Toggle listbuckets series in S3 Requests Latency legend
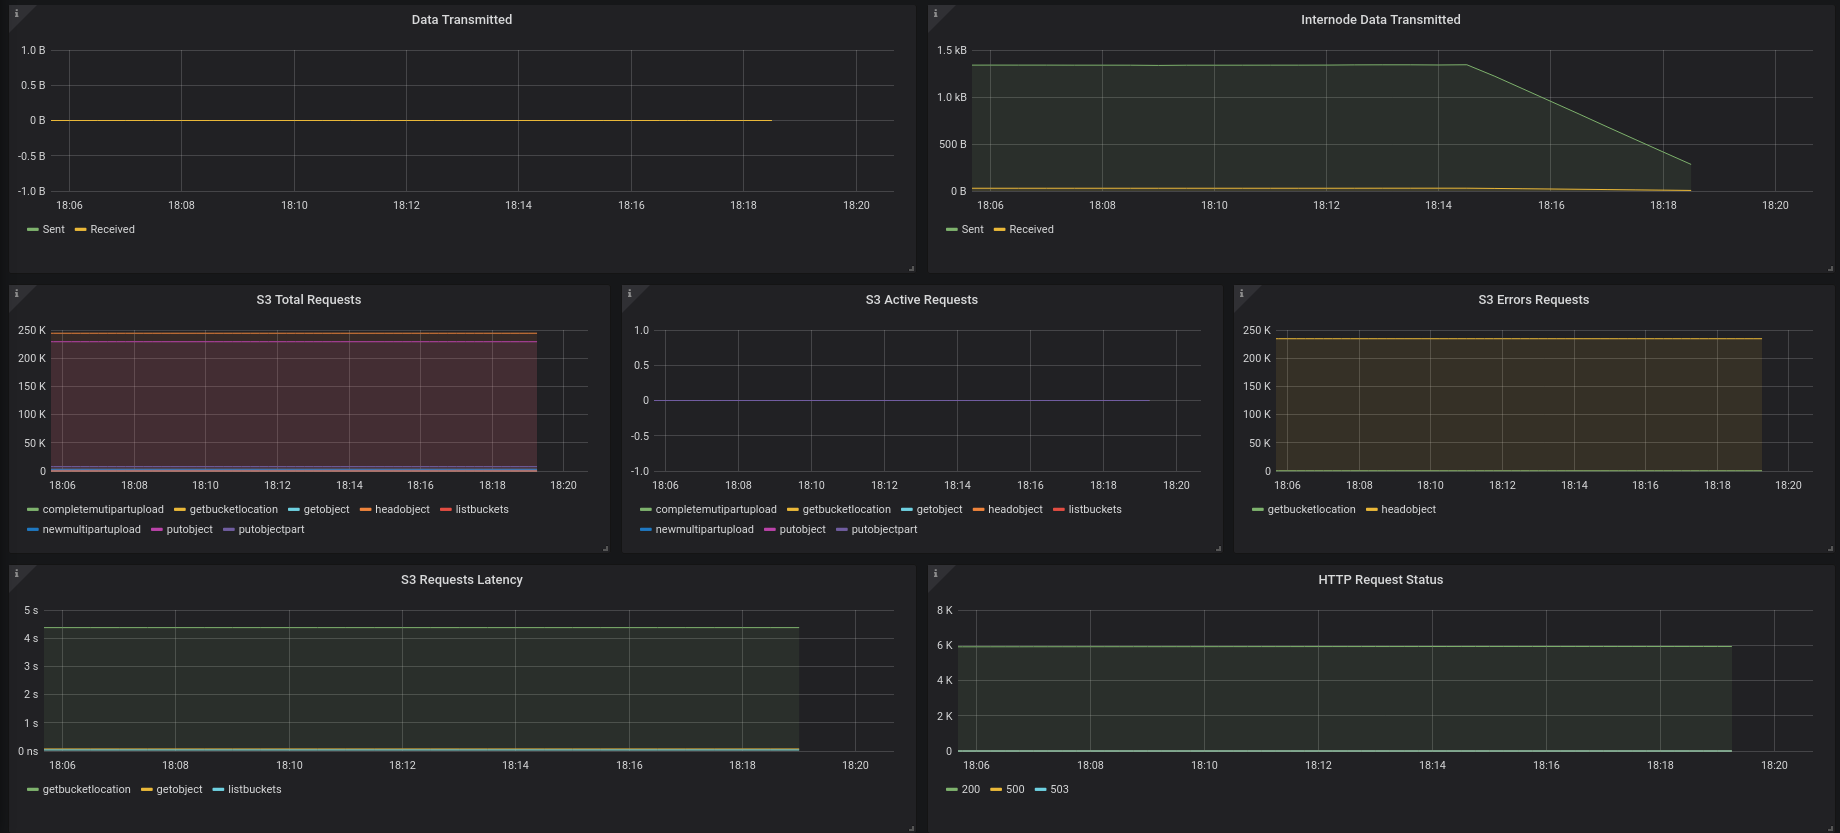 point(255,790)
